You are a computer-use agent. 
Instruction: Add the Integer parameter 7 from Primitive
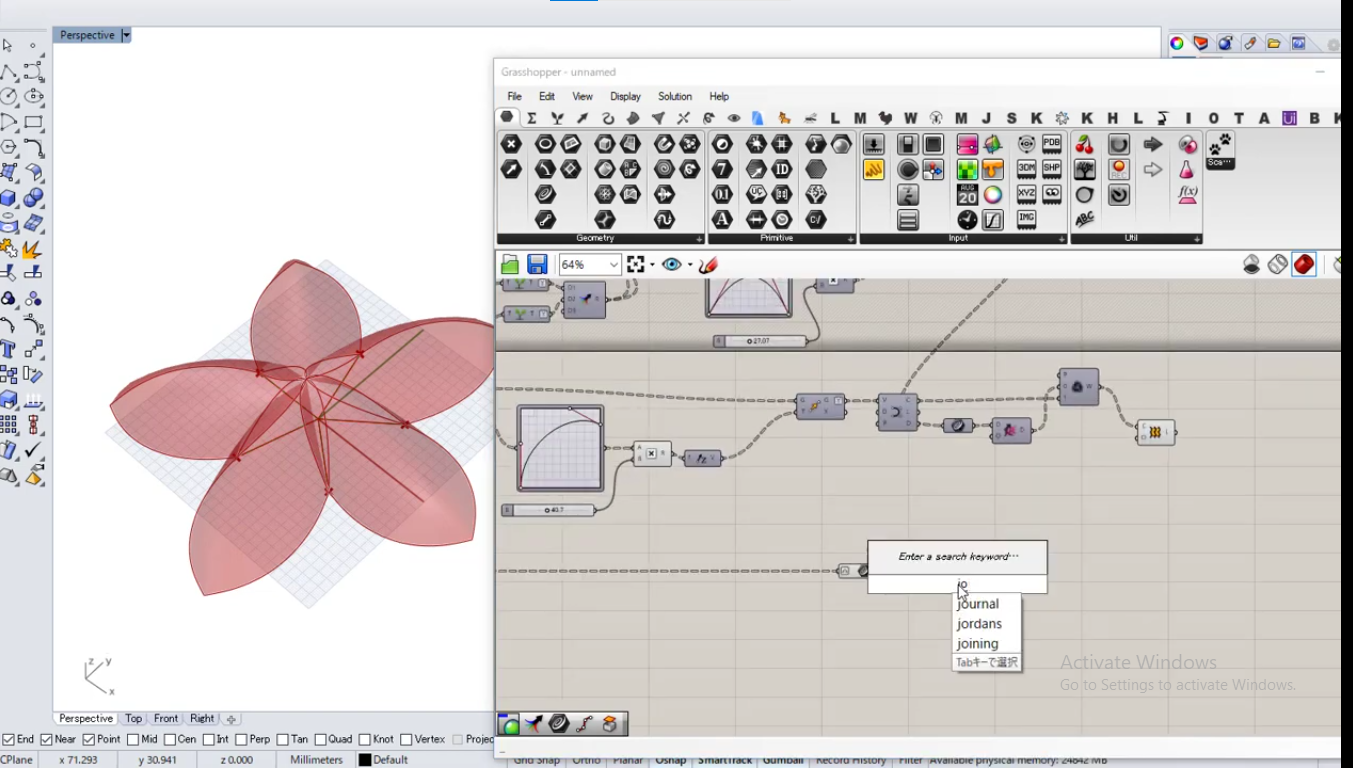722,170
